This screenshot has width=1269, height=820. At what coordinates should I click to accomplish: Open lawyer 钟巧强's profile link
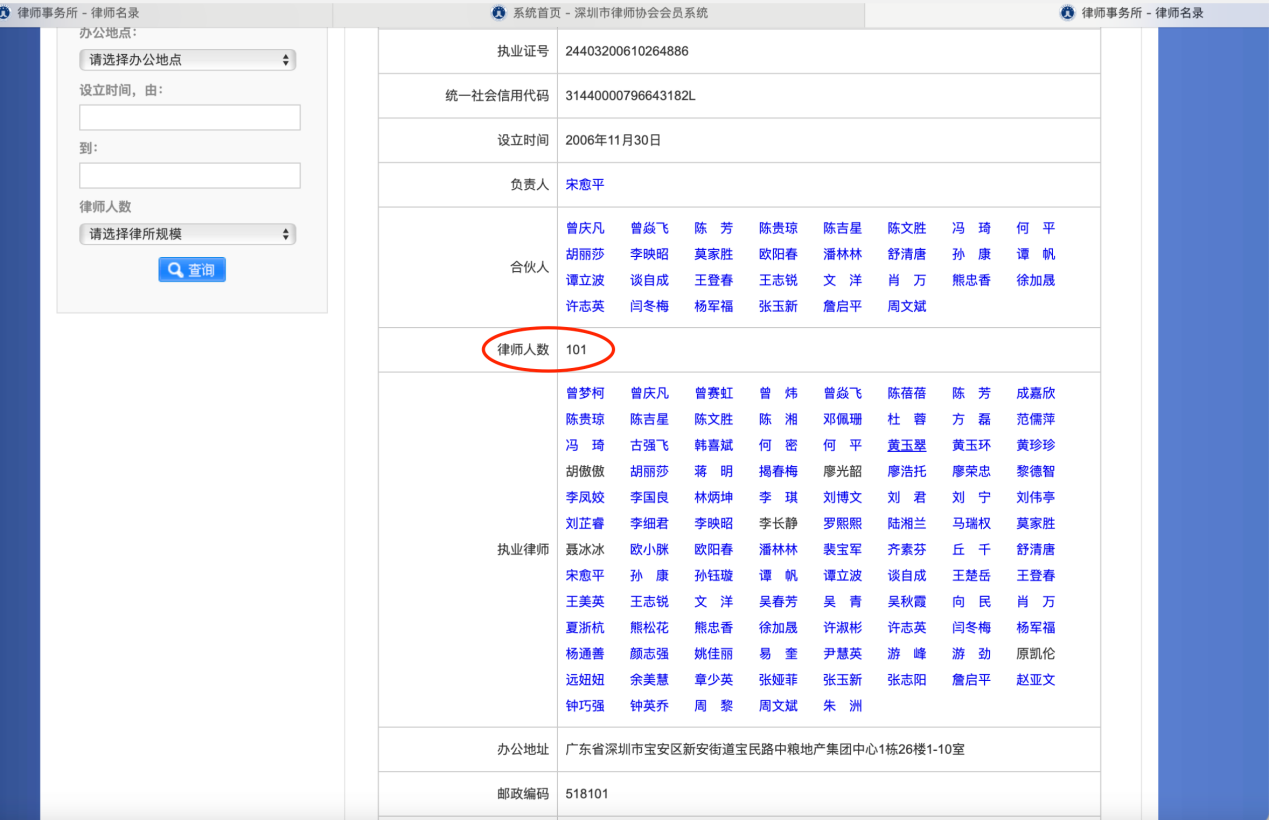(585, 705)
